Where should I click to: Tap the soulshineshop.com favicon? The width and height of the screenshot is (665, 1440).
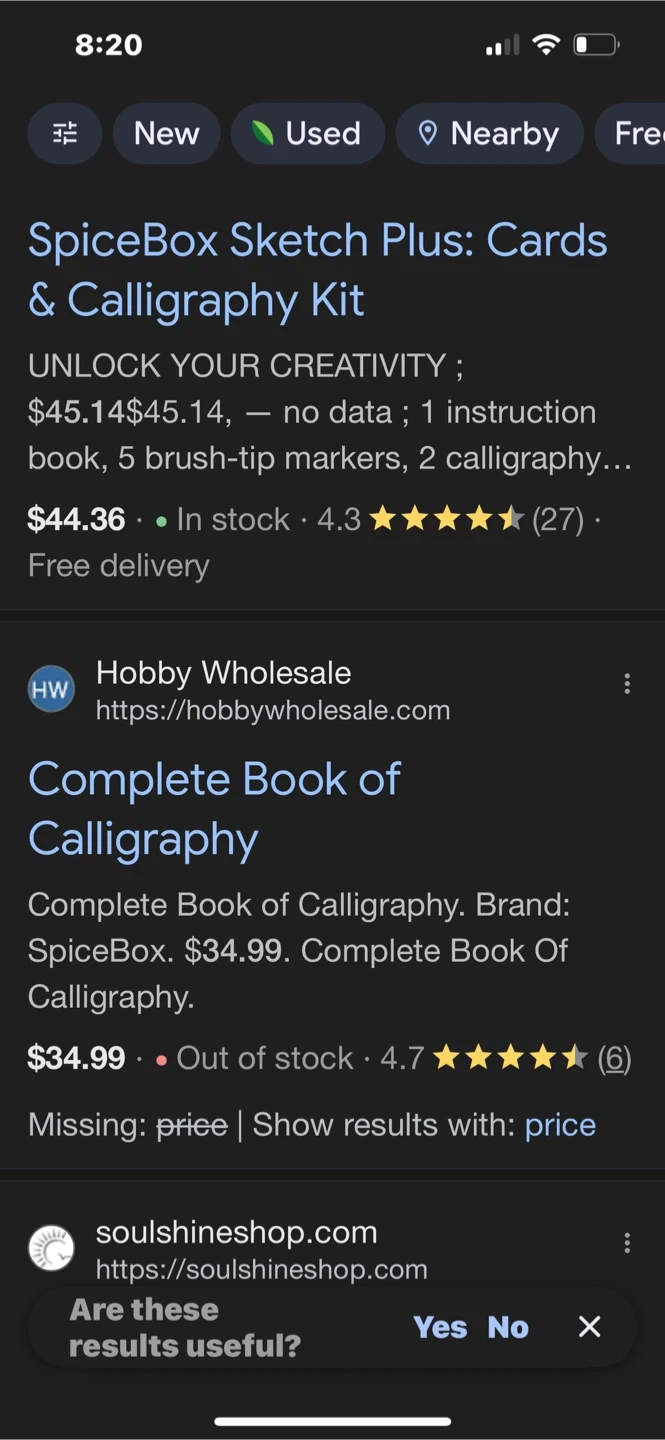(51, 1249)
